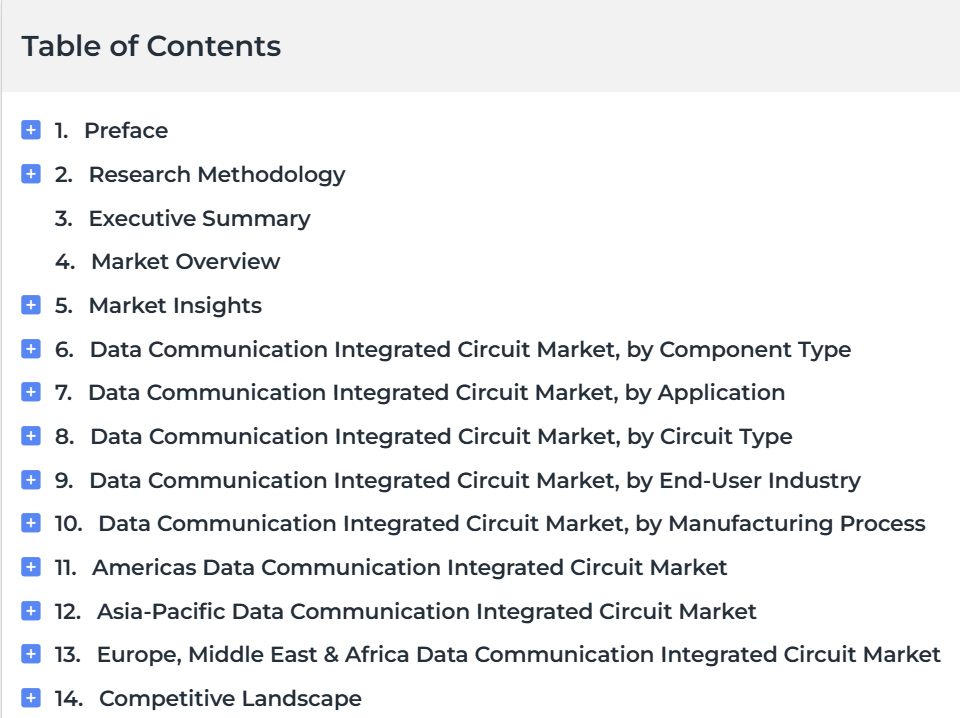Expand the Americas market plus icon
This screenshot has height=718, width=960.
click(x=31, y=567)
